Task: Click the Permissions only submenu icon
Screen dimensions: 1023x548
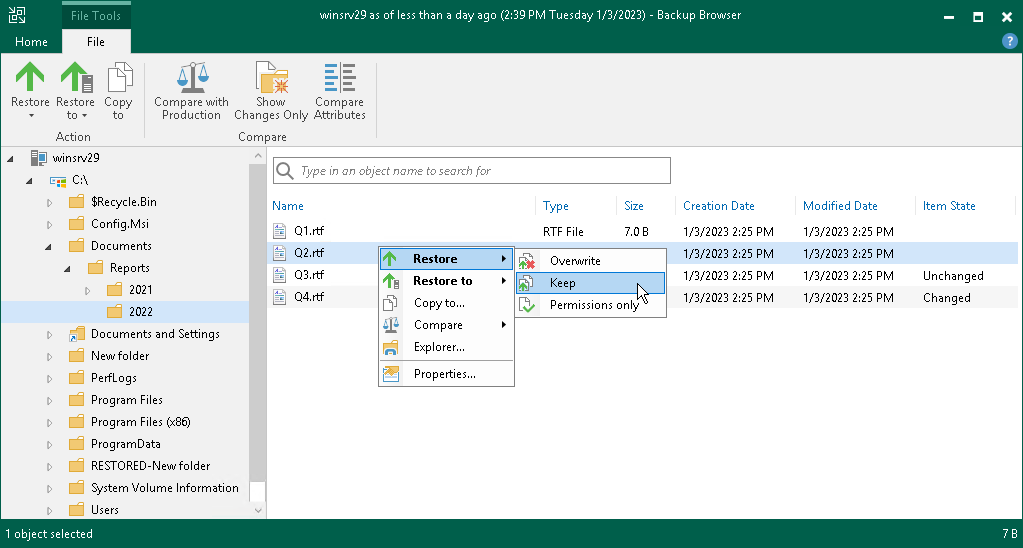Action: tap(527, 305)
